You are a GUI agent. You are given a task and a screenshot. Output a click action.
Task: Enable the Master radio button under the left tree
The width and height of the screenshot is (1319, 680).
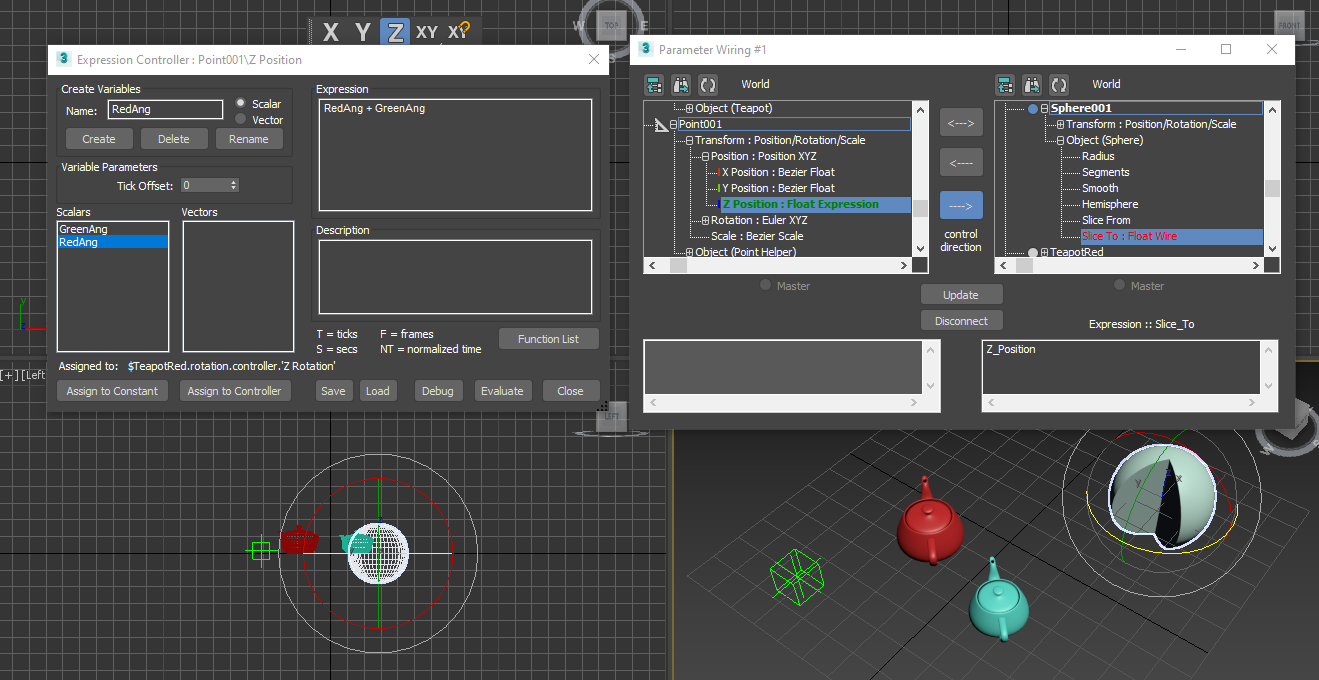pyautogui.click(x=765, y=285)
